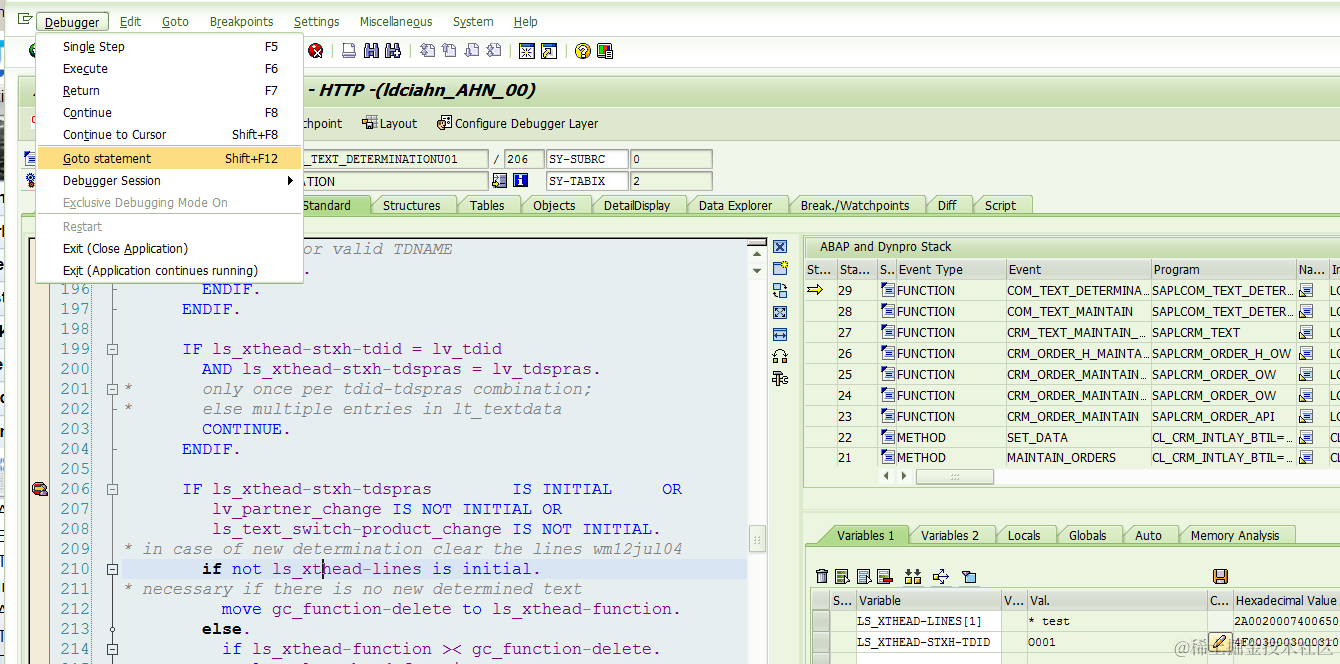Viewport: 1340px width, 664px height.
Task: Collapse the IF block at line 199
Action: pyautogui.click(x=112, y=349)
